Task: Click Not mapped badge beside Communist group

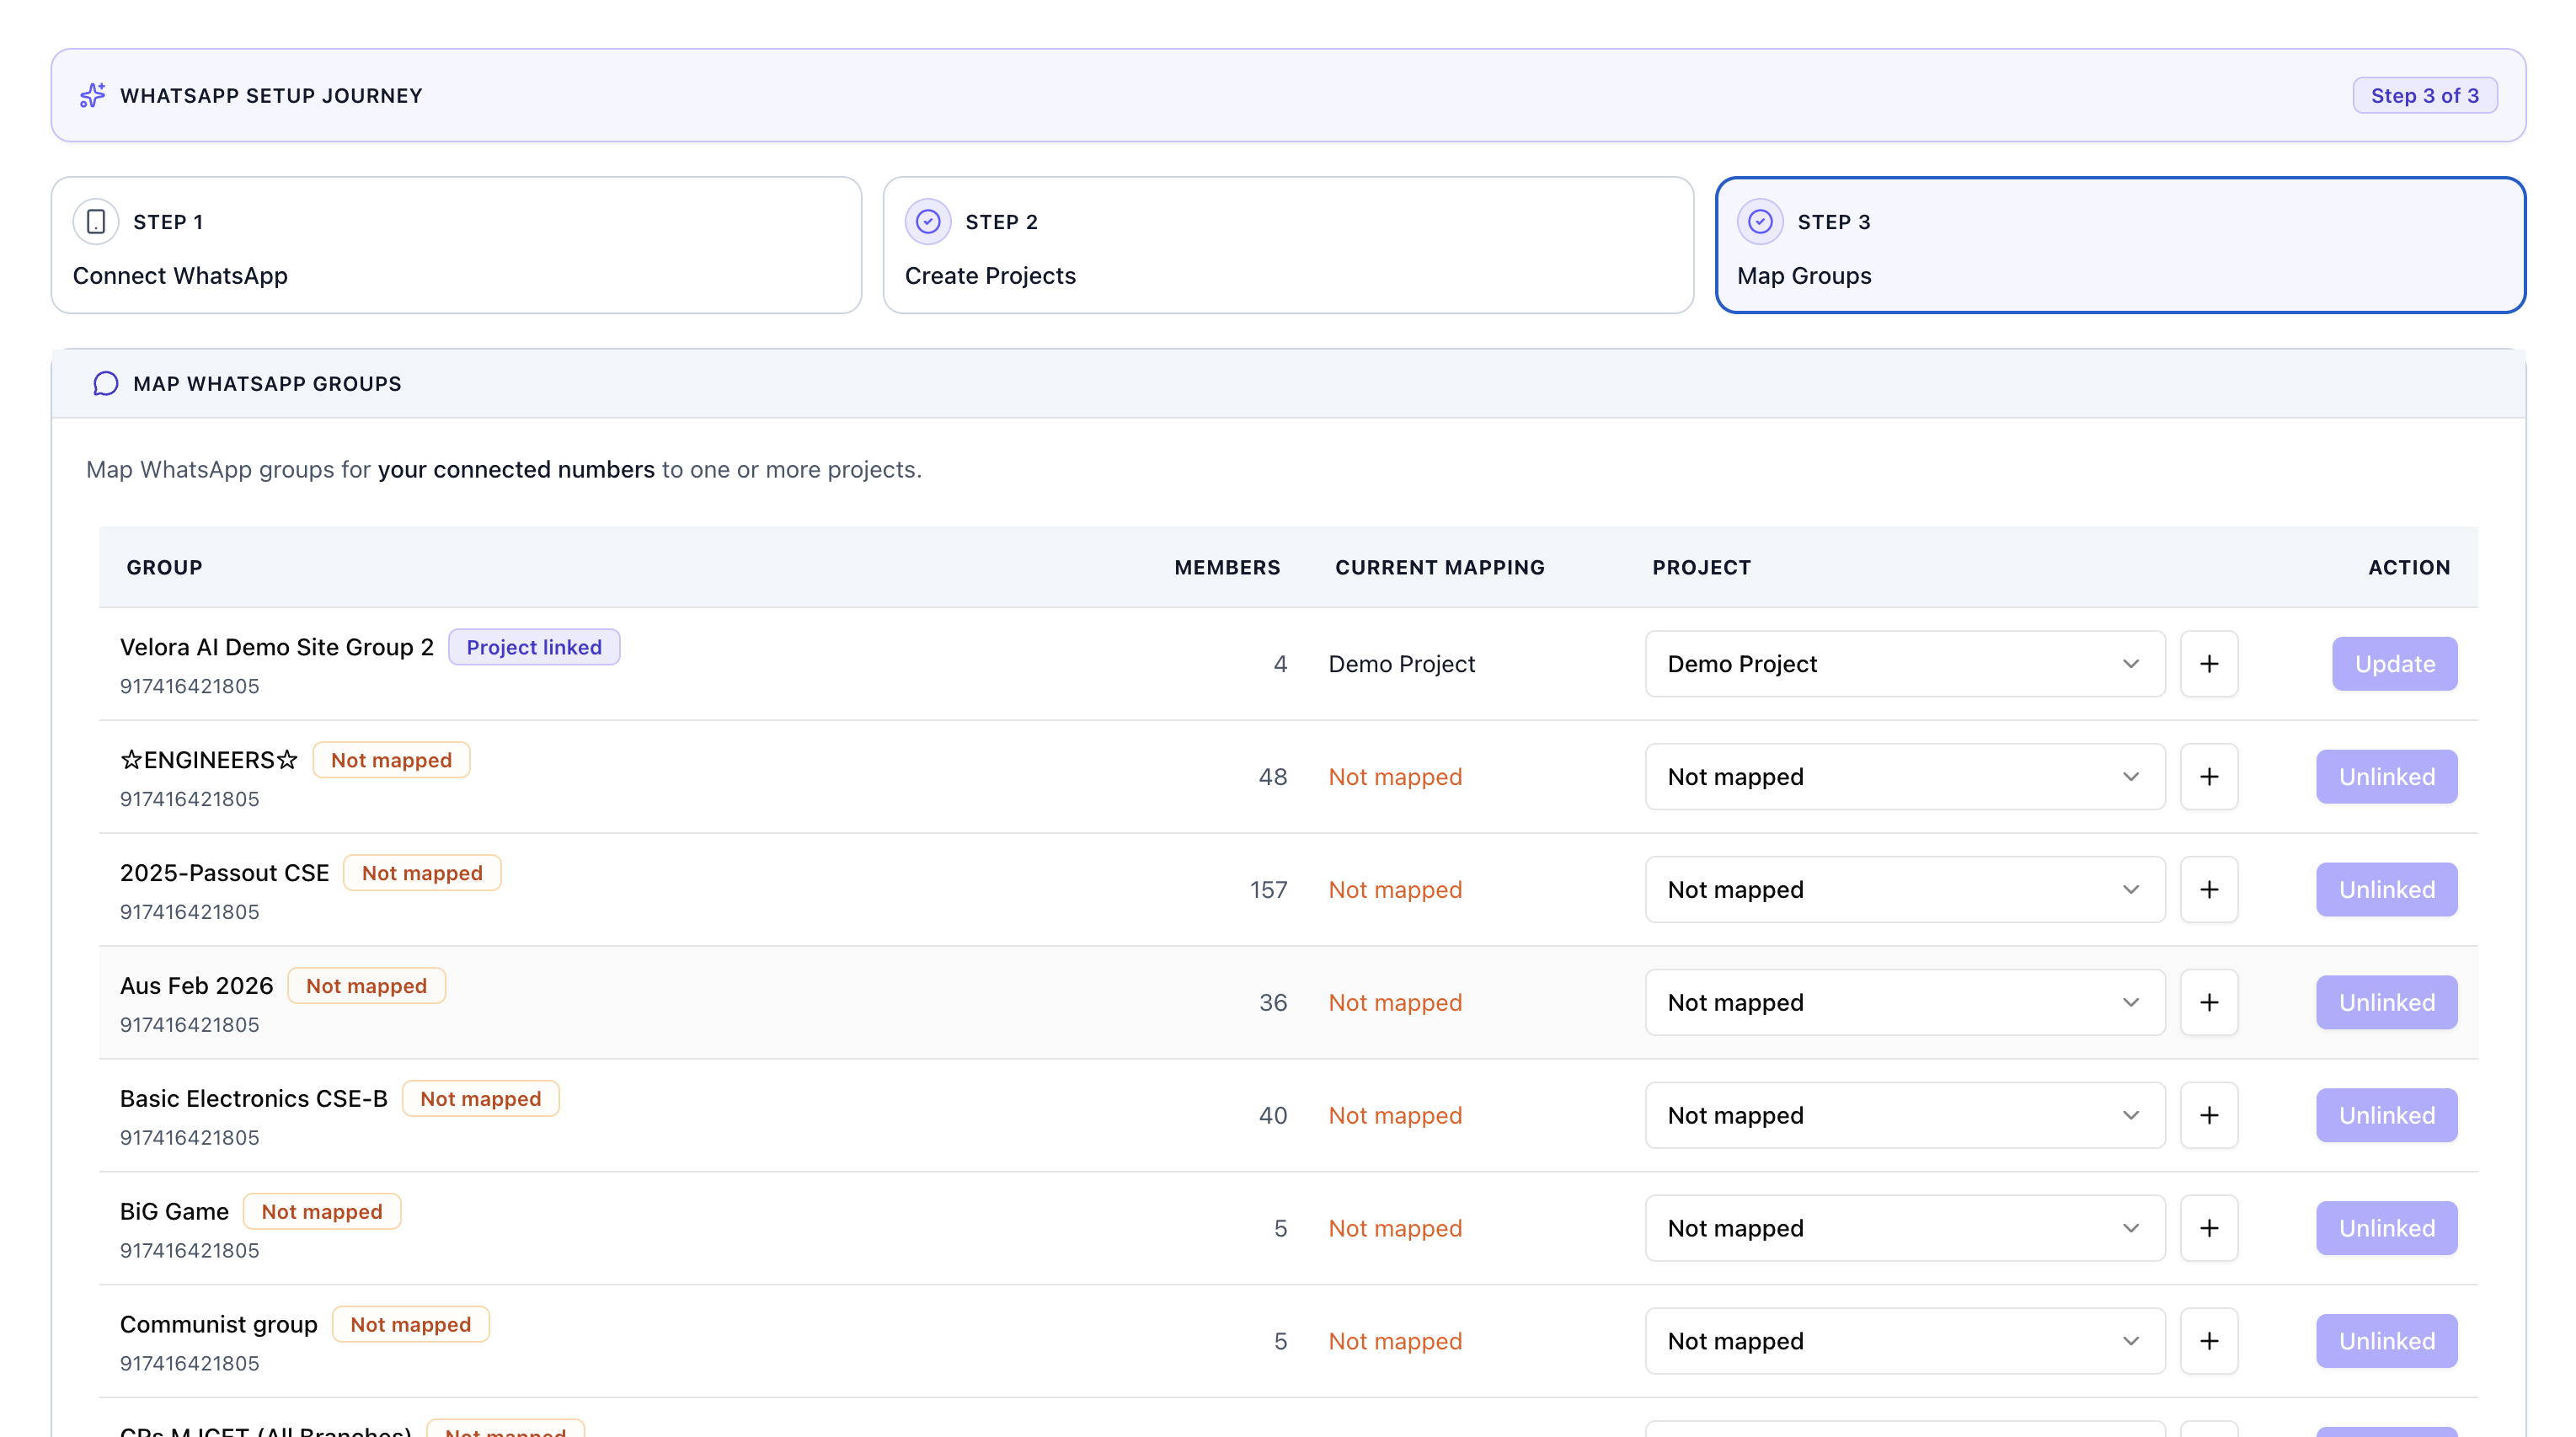Action: coord(410,1325)
